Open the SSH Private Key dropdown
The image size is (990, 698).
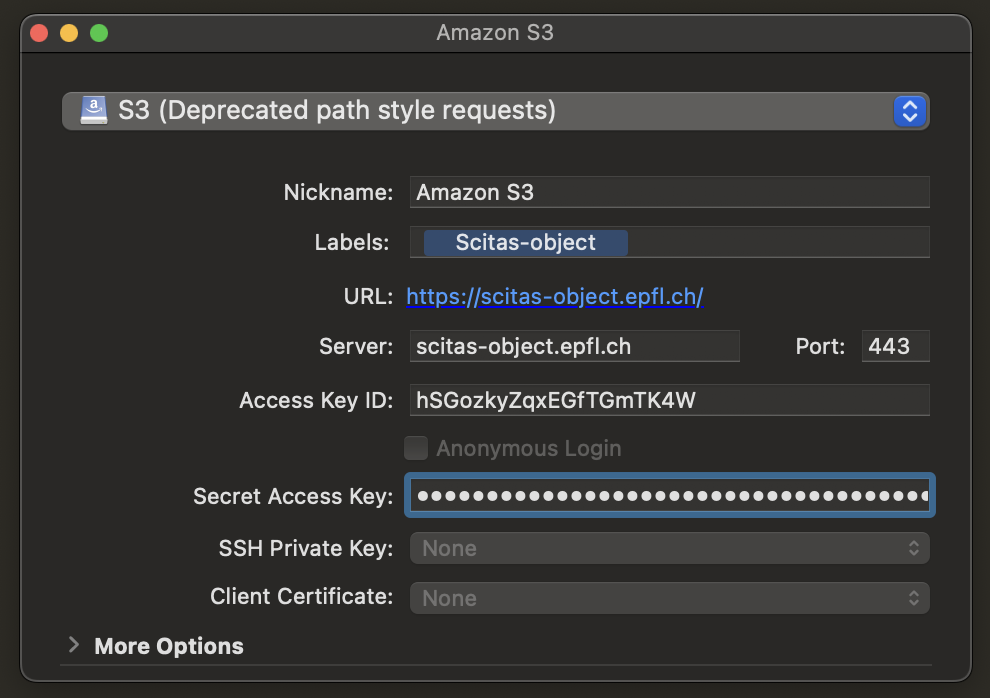(669, 548)
